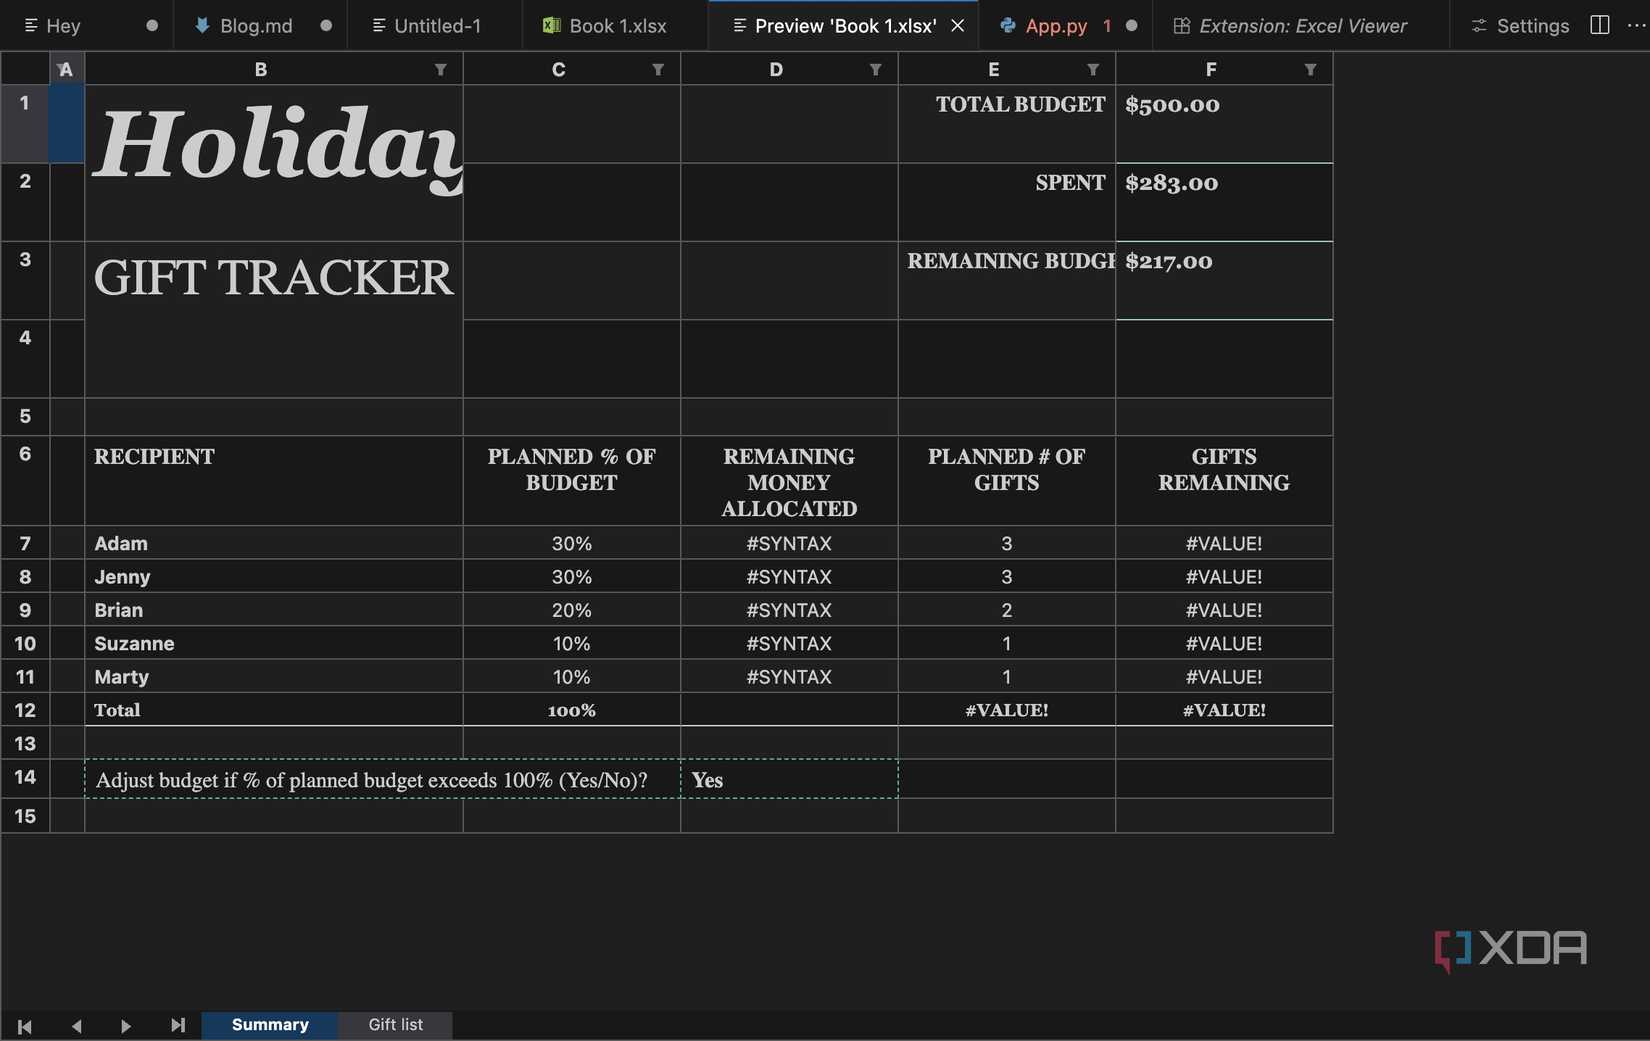Select the column A header
The image size is (1650, 1041).
coord(66,69)
